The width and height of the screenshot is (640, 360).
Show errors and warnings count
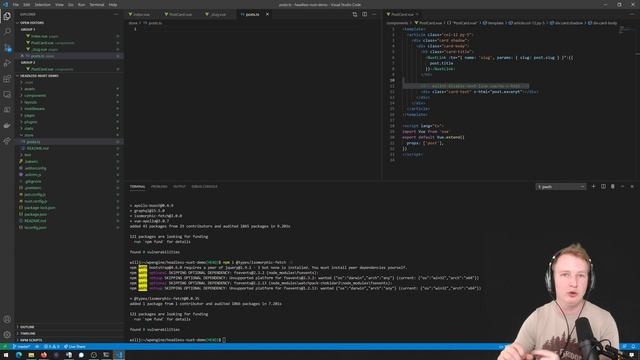[x=52, y=347]
